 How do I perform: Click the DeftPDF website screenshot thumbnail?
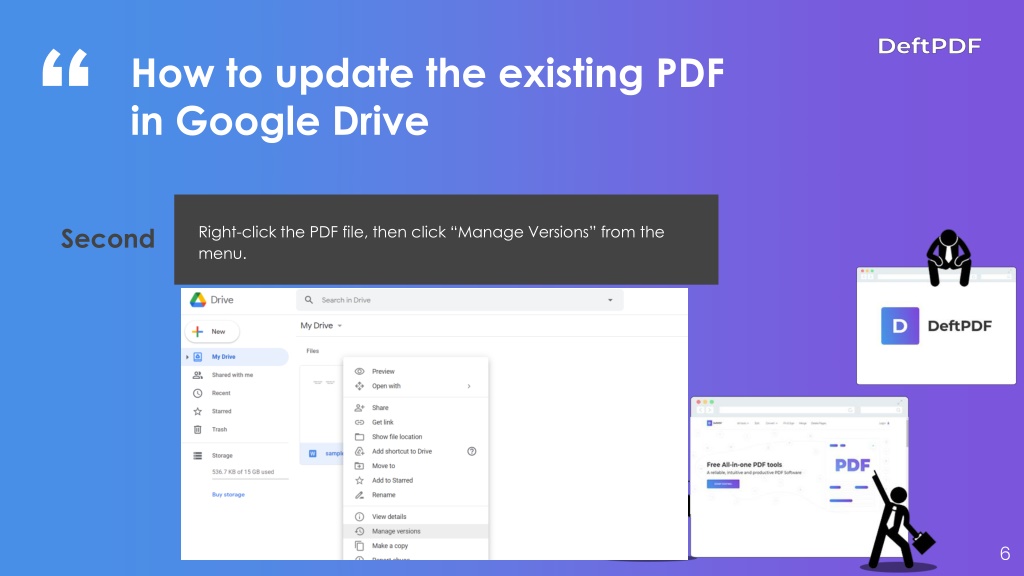[799, 477]
